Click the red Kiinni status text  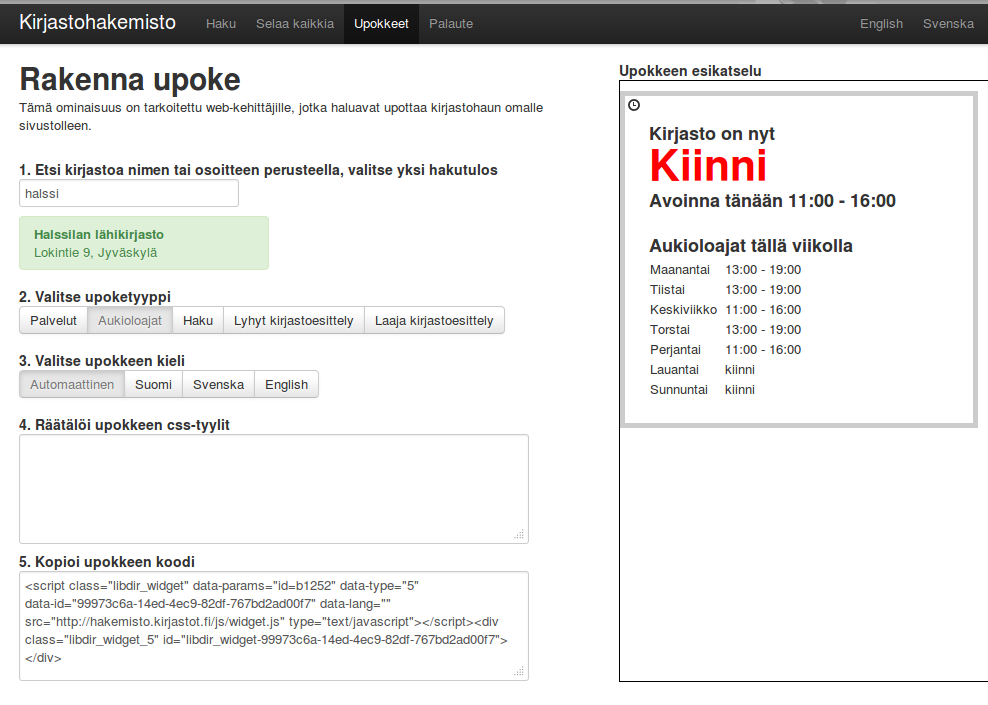708,166
